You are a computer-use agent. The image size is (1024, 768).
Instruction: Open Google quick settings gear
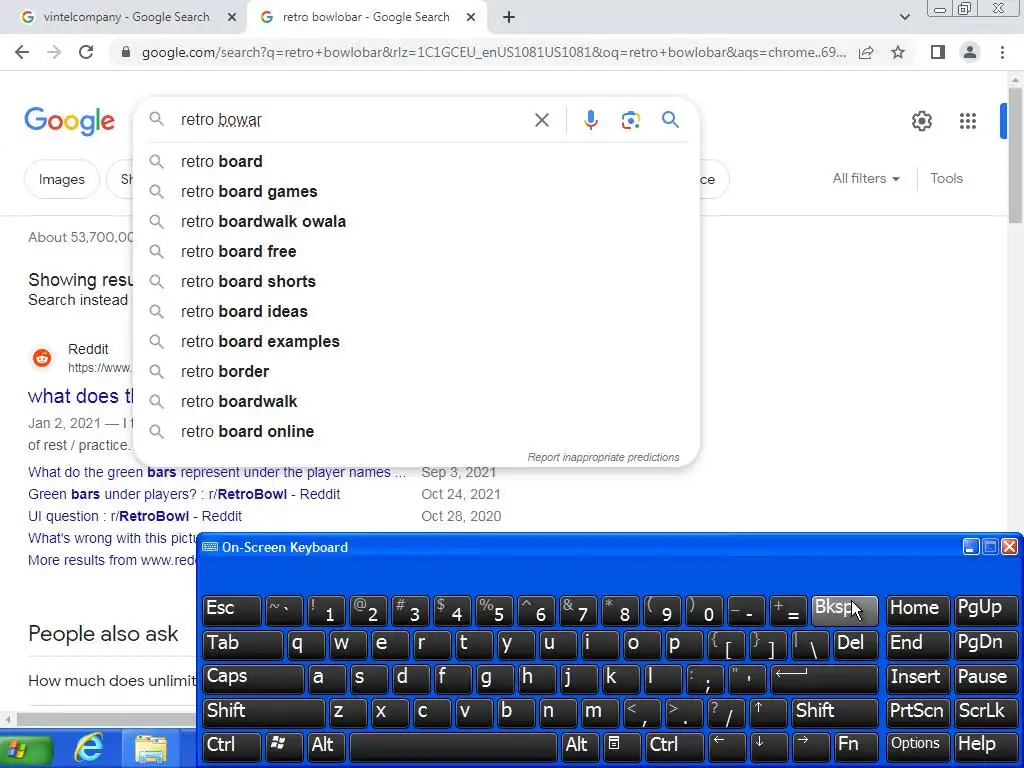point(921,121)
